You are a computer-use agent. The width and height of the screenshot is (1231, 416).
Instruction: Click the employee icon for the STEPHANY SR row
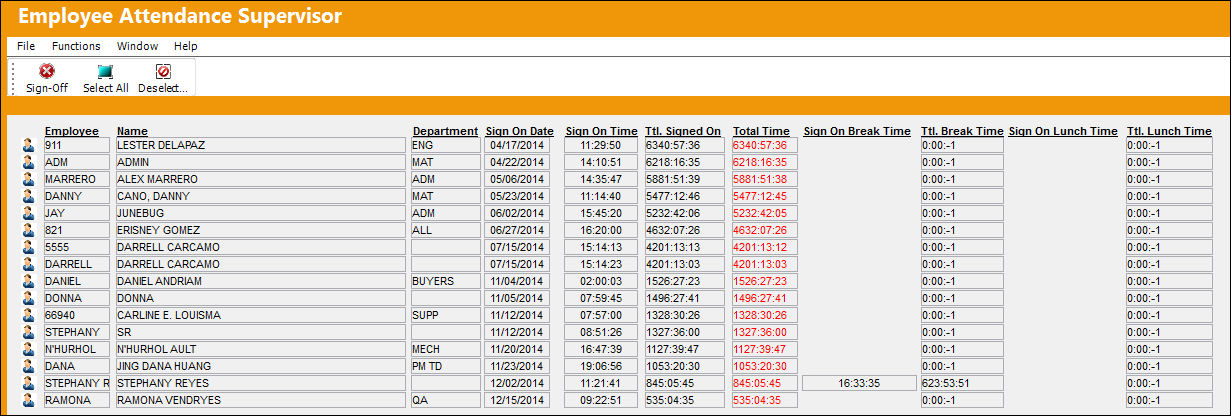pos(28,332)
